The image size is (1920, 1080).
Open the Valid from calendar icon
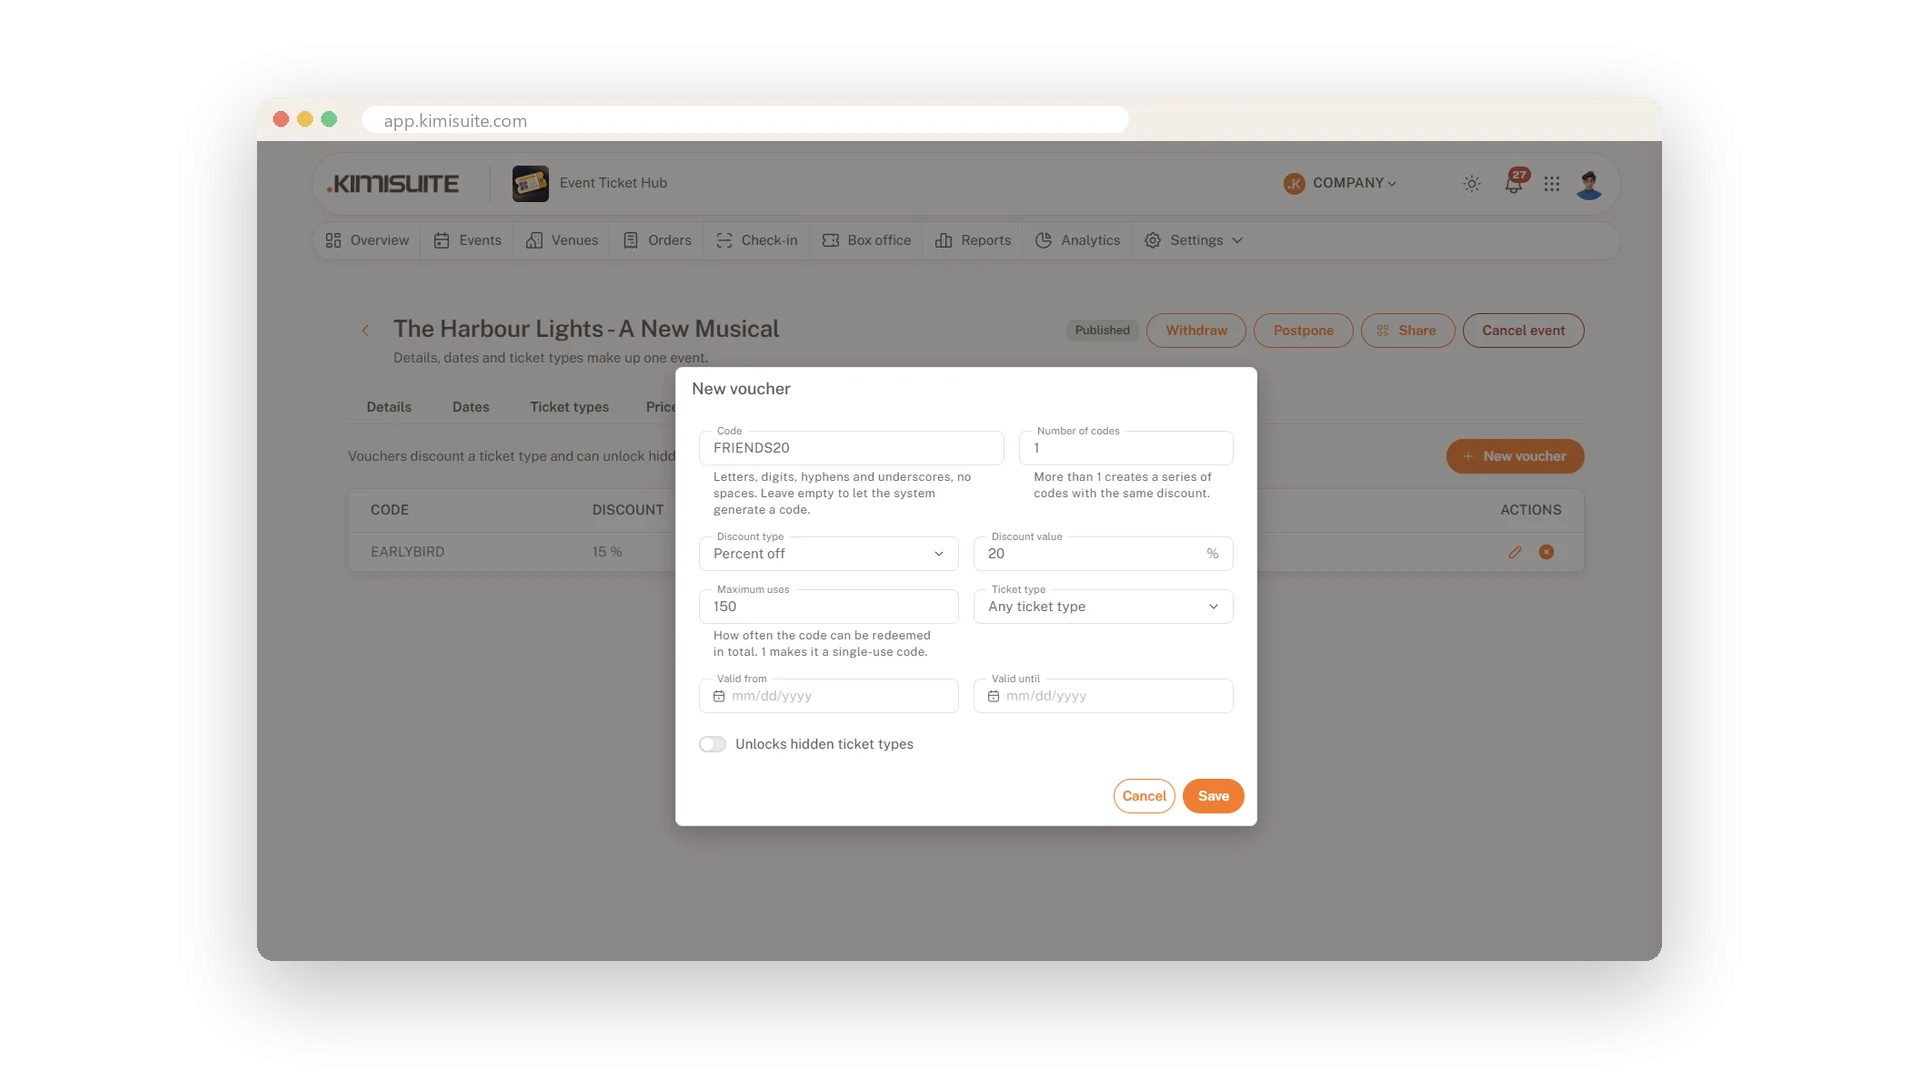pyautogui.click(x=719, y=696)
